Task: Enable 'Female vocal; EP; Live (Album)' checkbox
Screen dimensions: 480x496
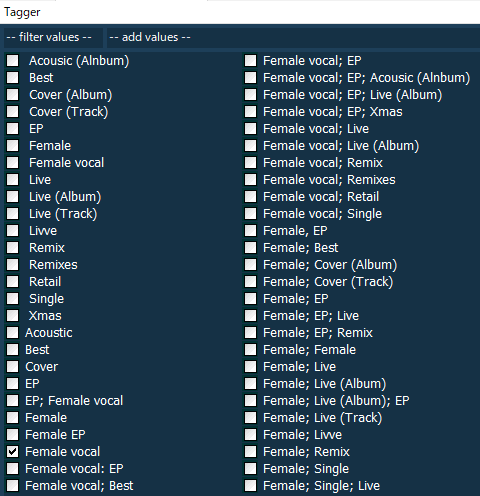Action: 250,94
